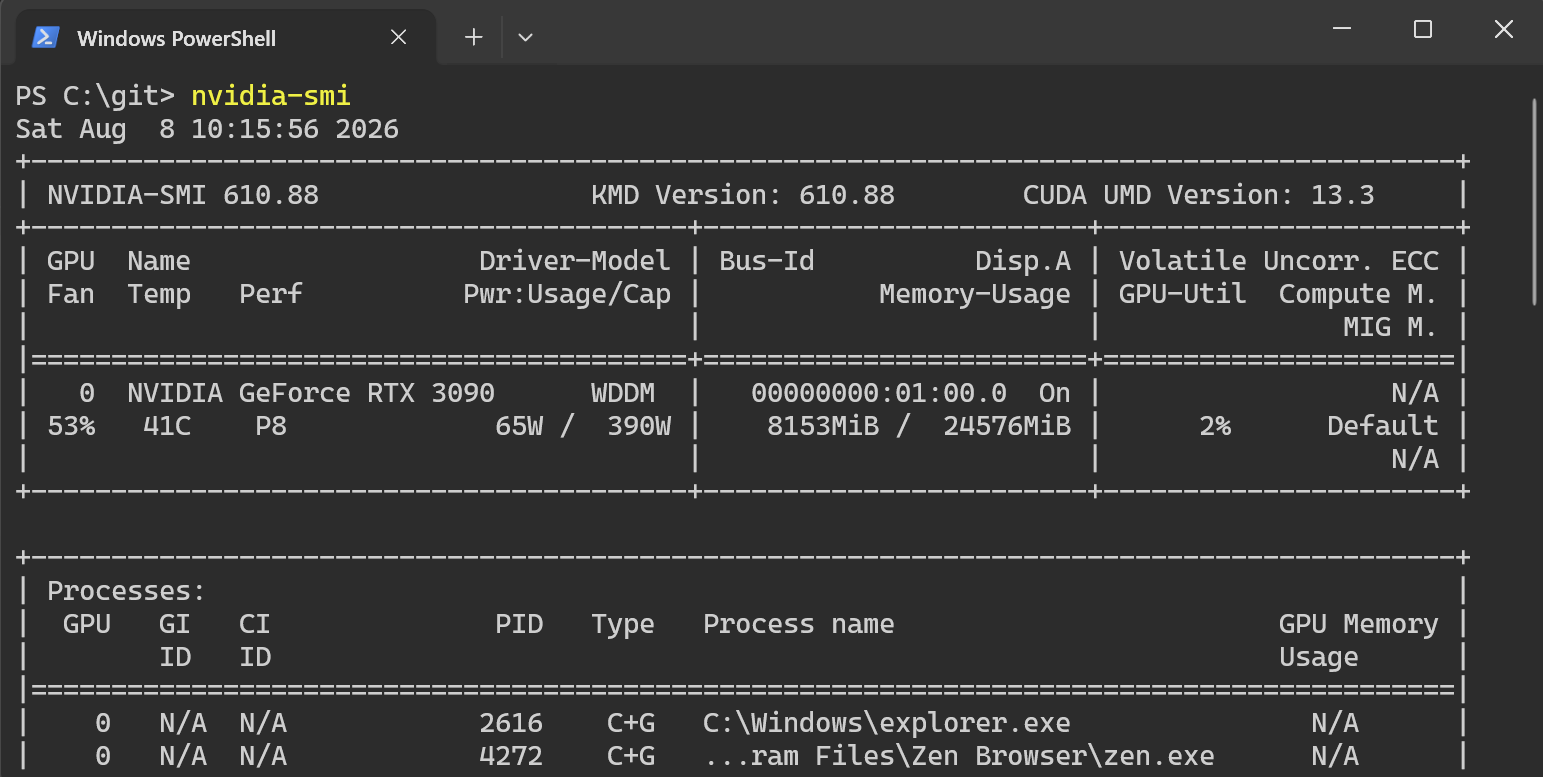Click the 'C+G' type in the explorer.exe row
1543x777 pixels.
[x=631, y=723]
